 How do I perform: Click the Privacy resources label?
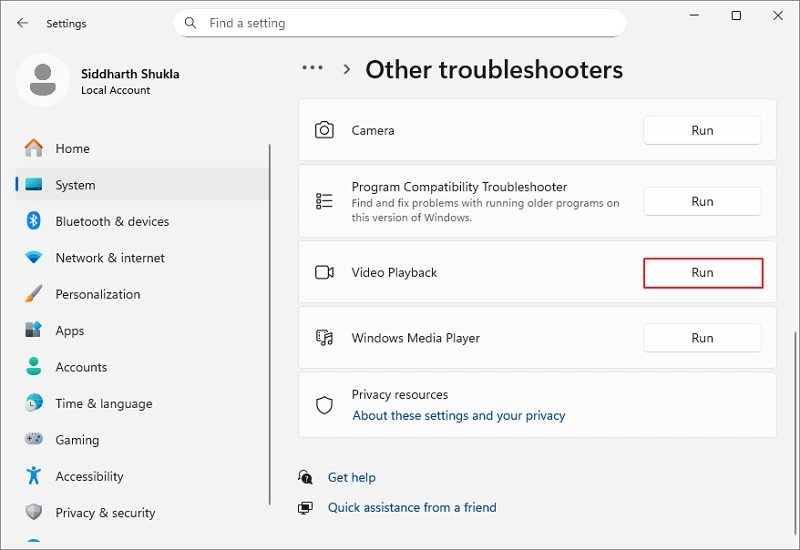pyautogui.click(x=399, y=394)
